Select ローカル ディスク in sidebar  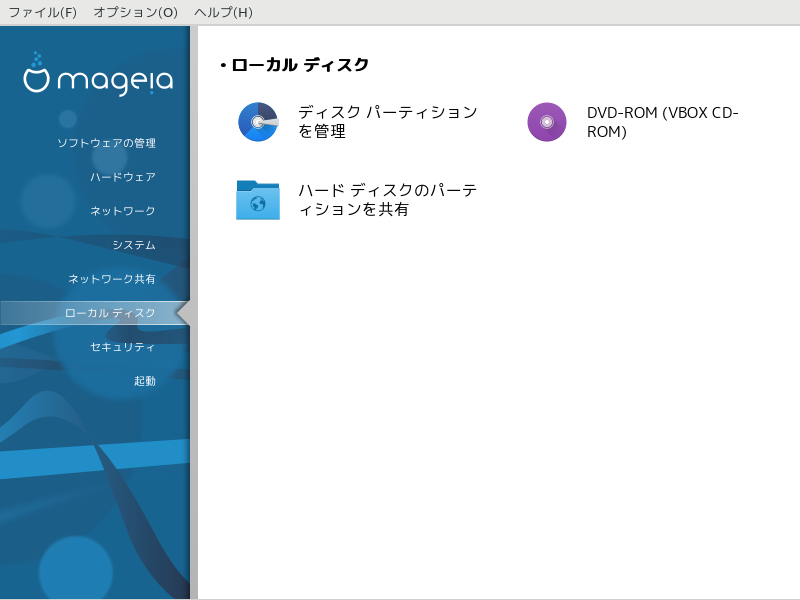[x=95, y=313]
